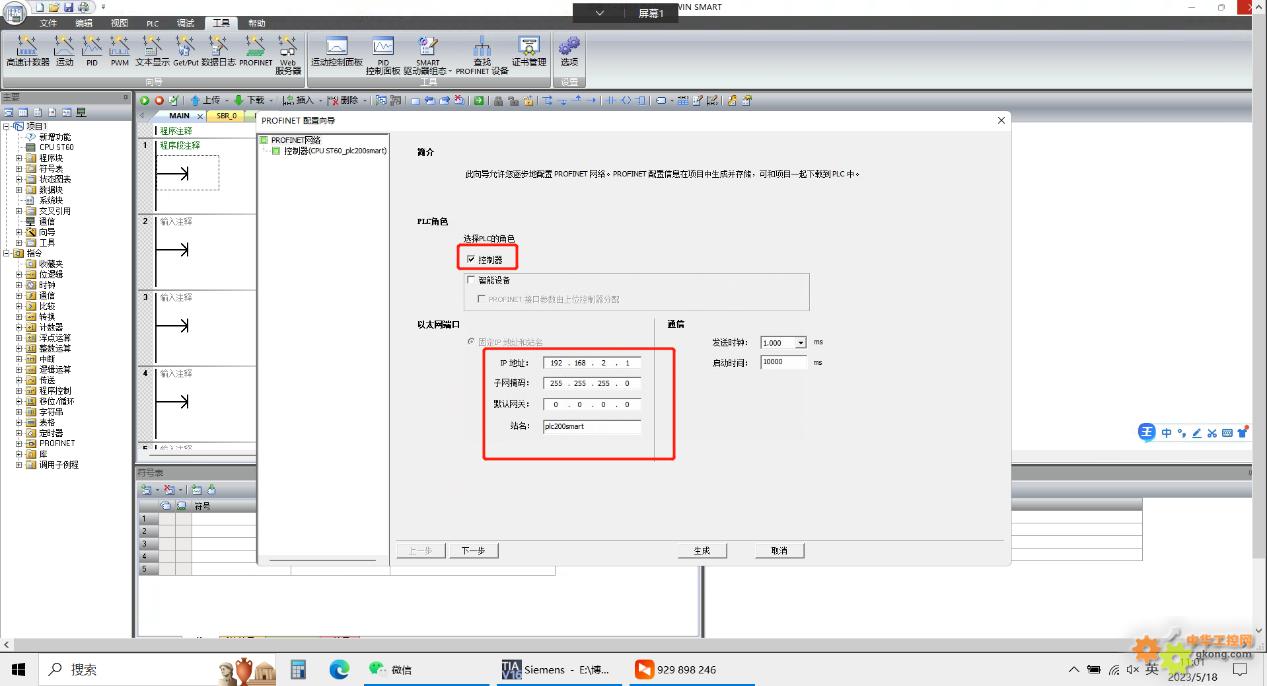
Task: Click the 站名 input field
Action: coord(591,426)
